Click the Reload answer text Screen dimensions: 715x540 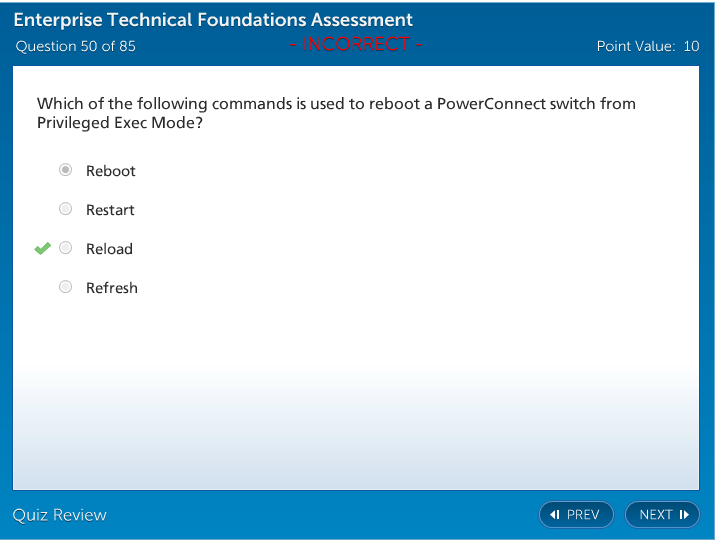[x=109, y=249]
